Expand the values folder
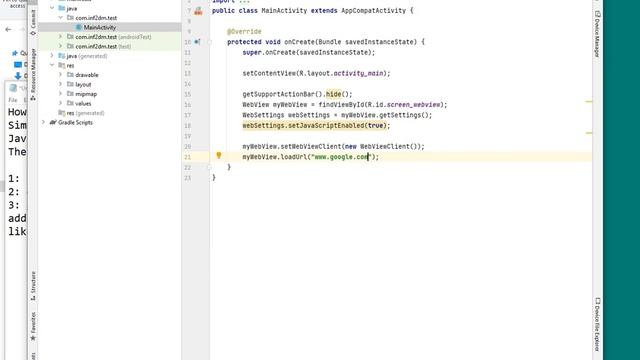The width and height of the screenshot is (640, 360). (60, 103)
